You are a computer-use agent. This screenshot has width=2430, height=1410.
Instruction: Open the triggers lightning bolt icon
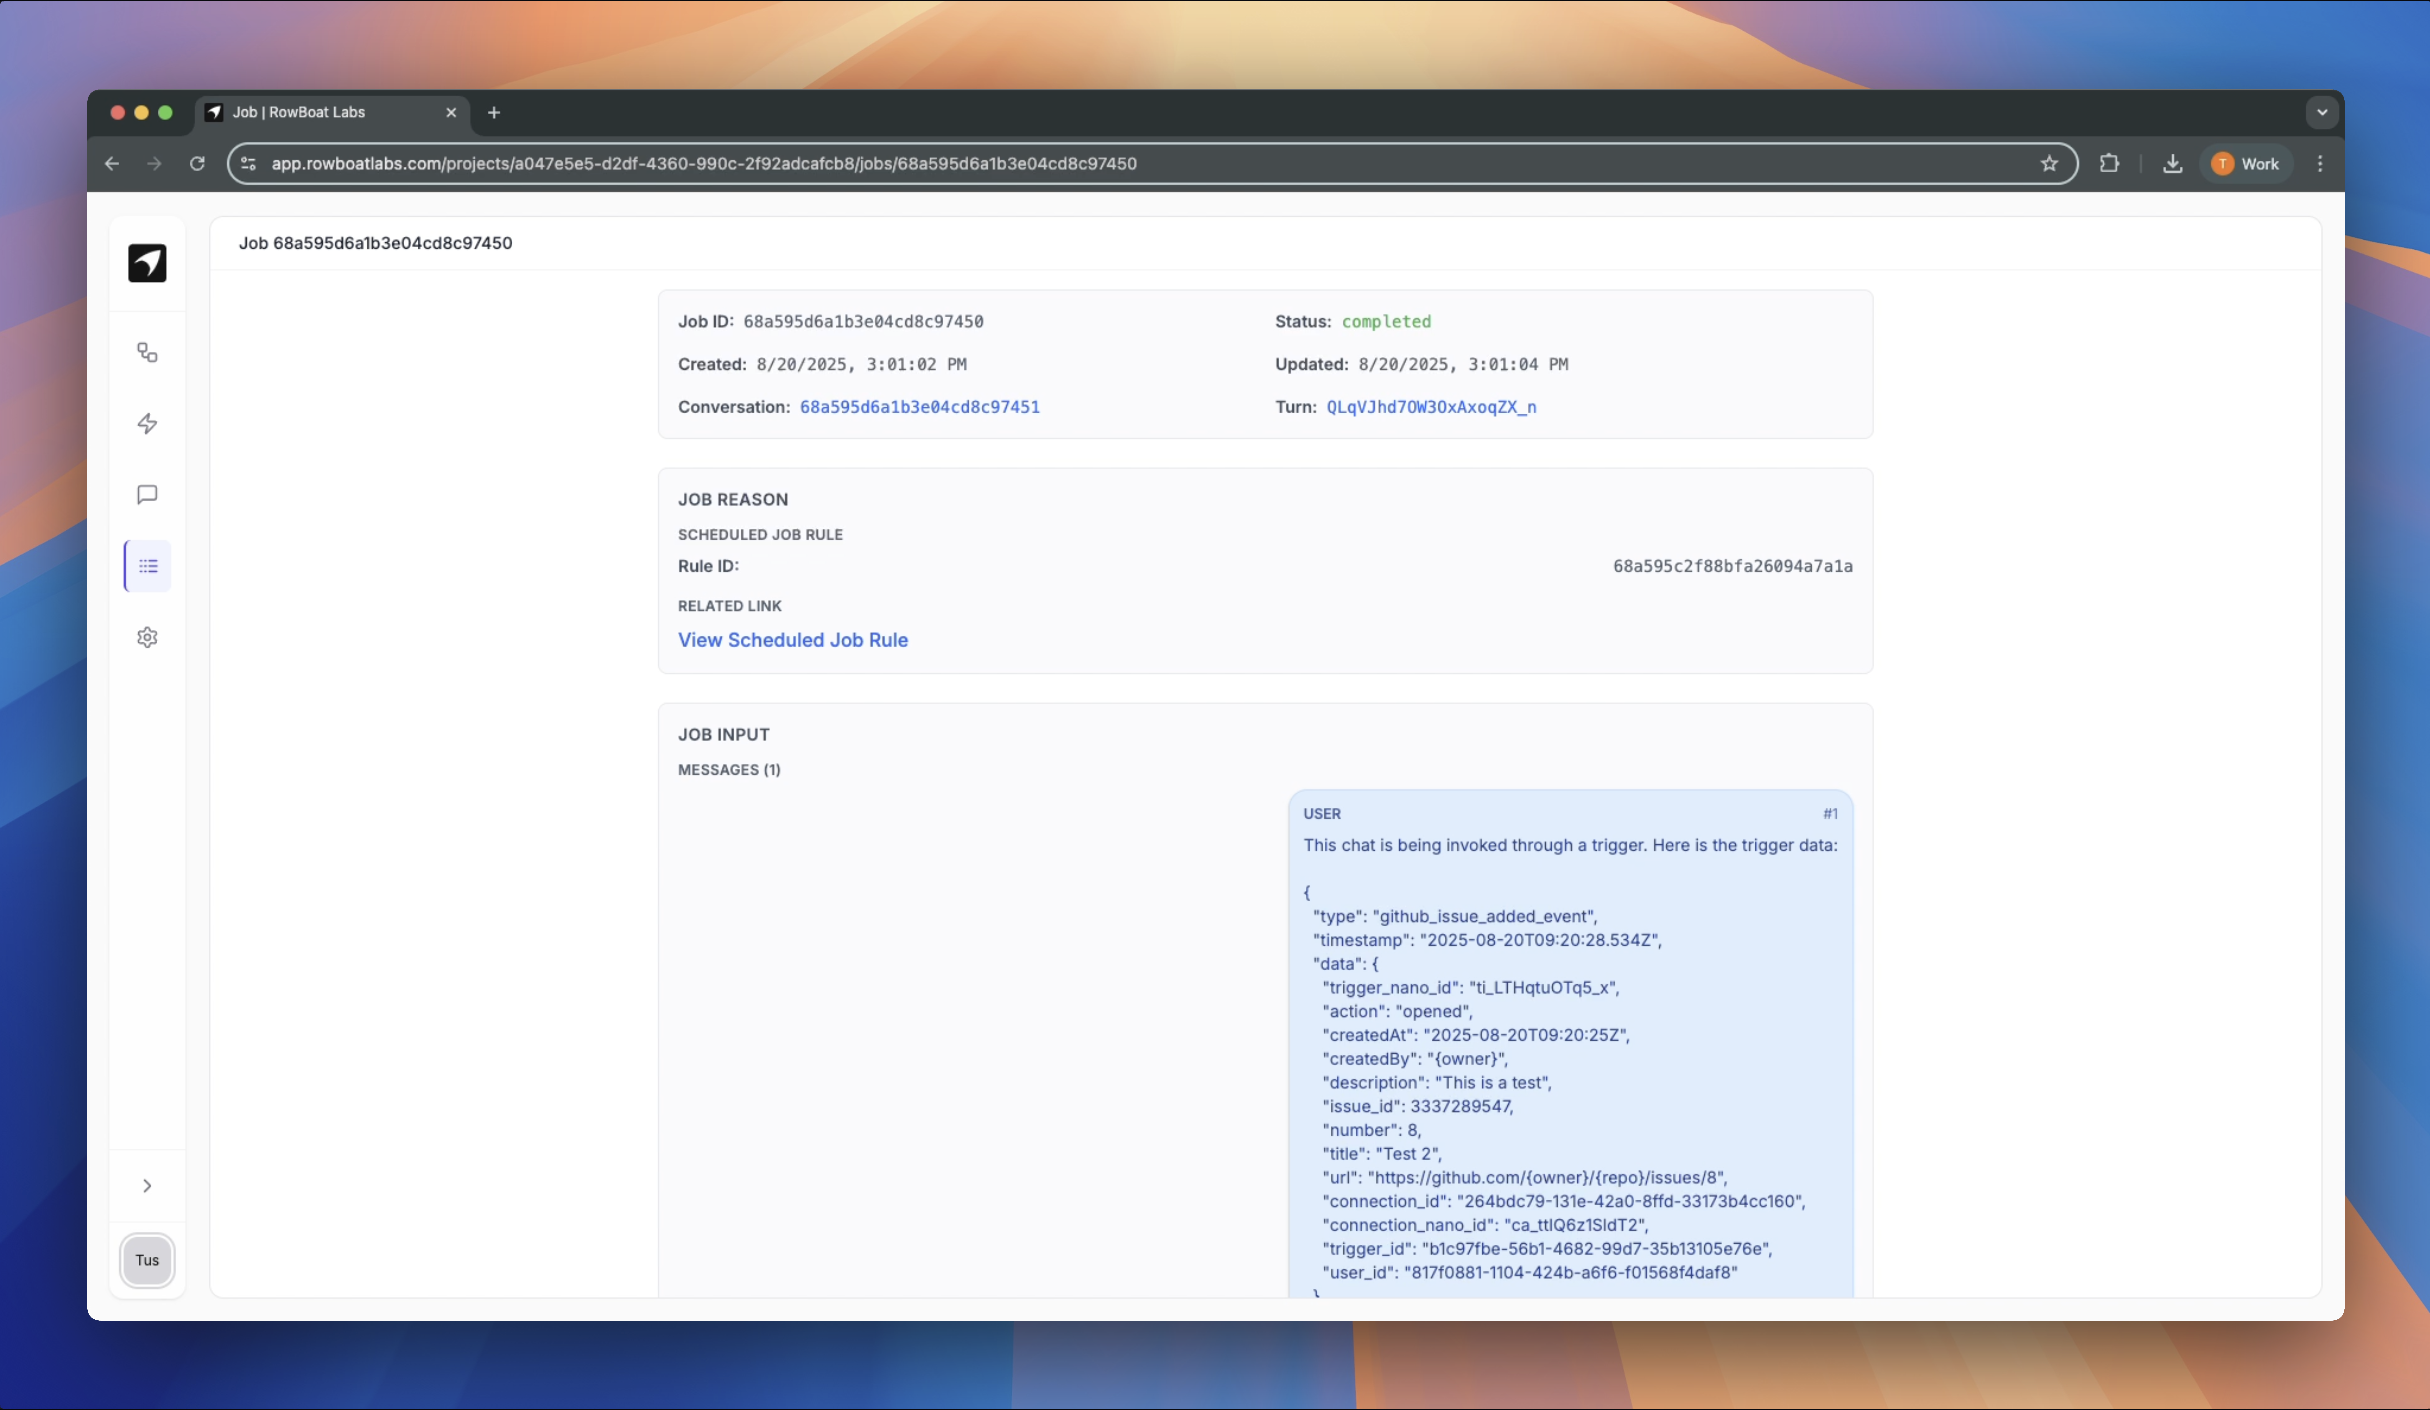coord(147,424)
